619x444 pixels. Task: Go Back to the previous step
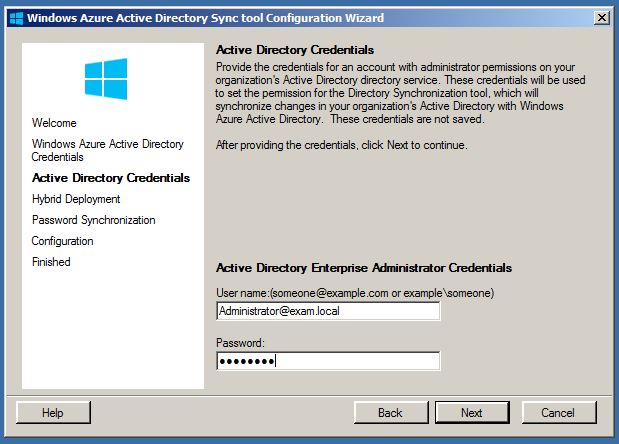tap(391, 412)
